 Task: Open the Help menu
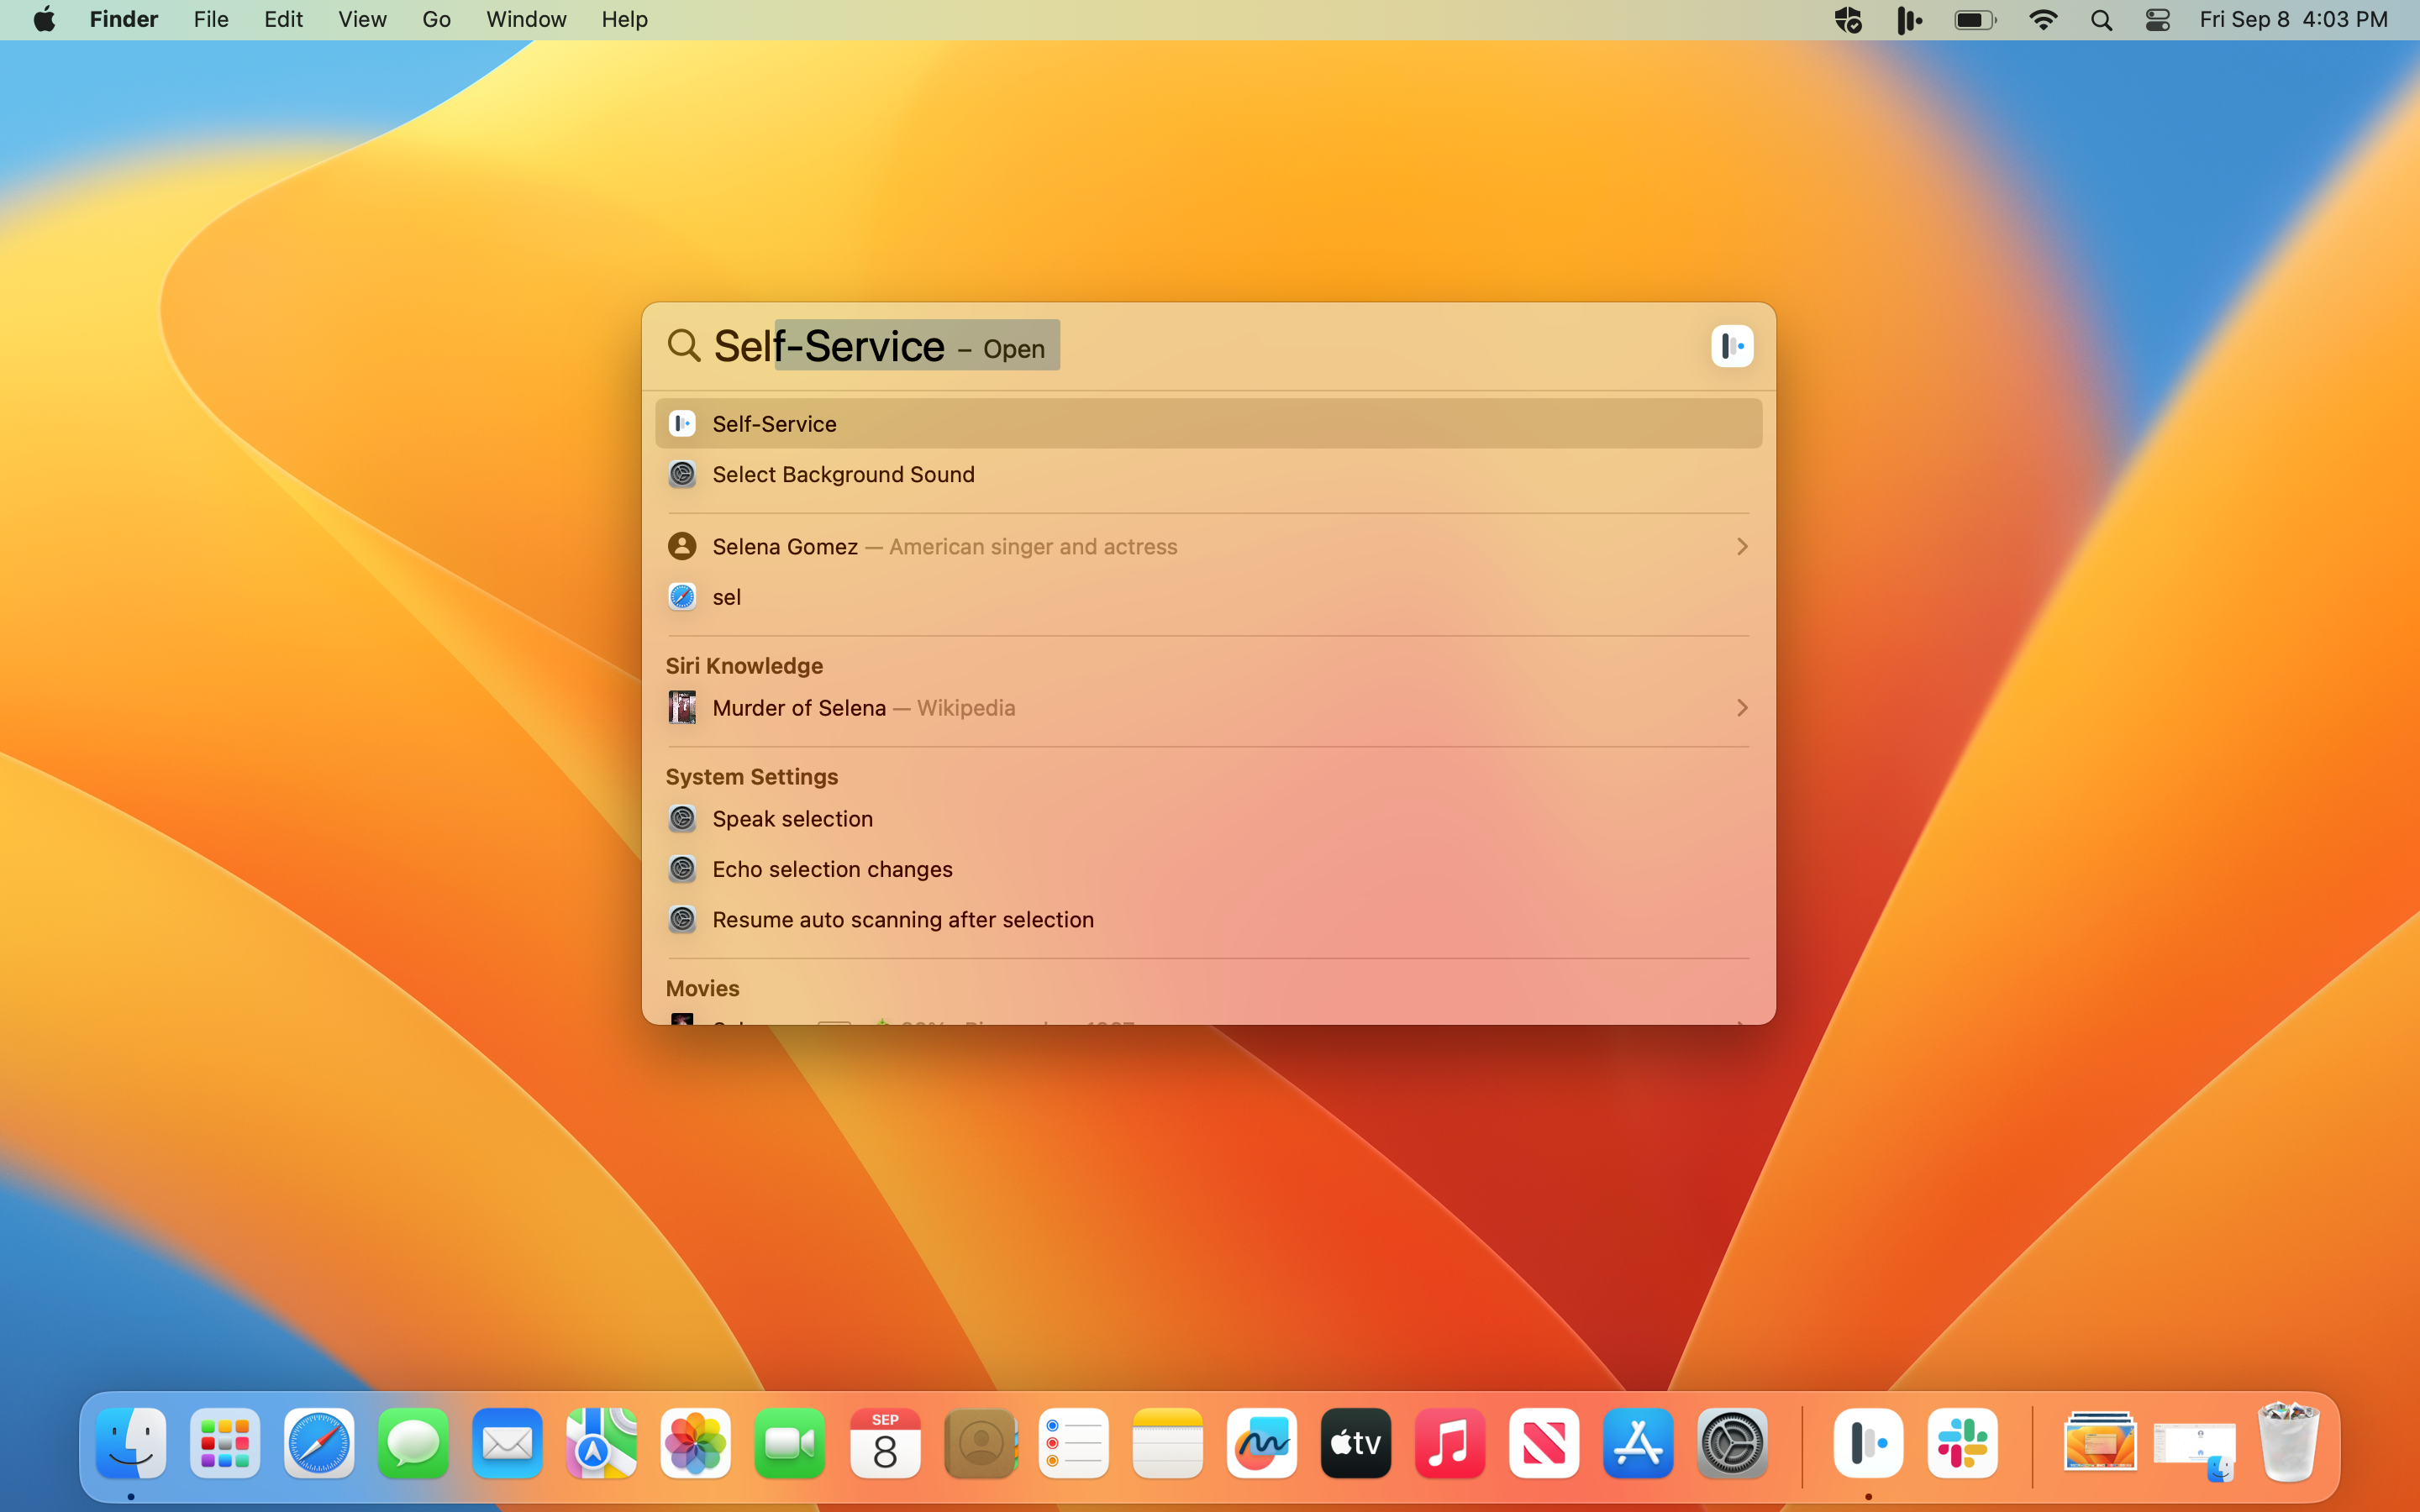[625, 20]
